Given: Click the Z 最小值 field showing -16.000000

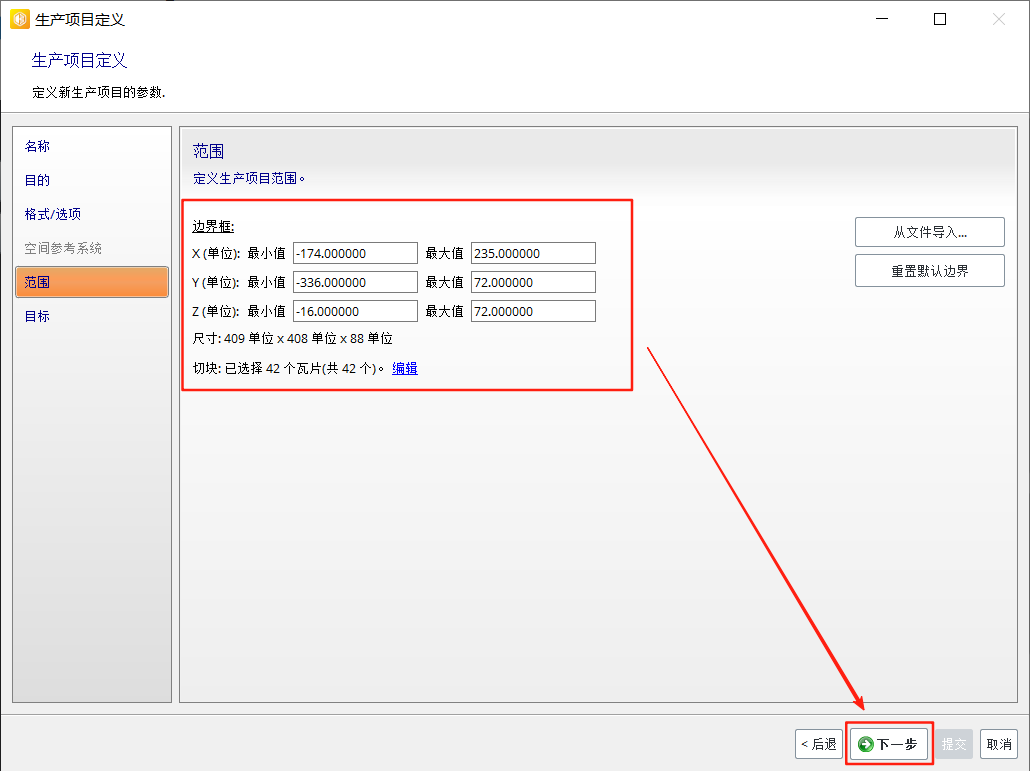Looking at the screenshot, I should [355, 312].
